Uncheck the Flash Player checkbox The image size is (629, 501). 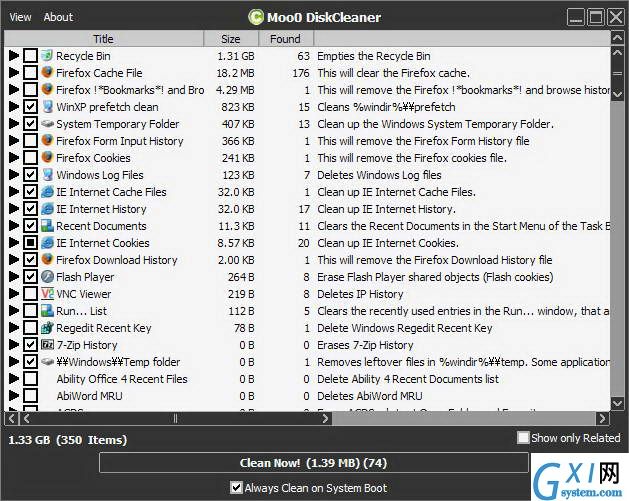pyautogui.click(x=30, y=276)
